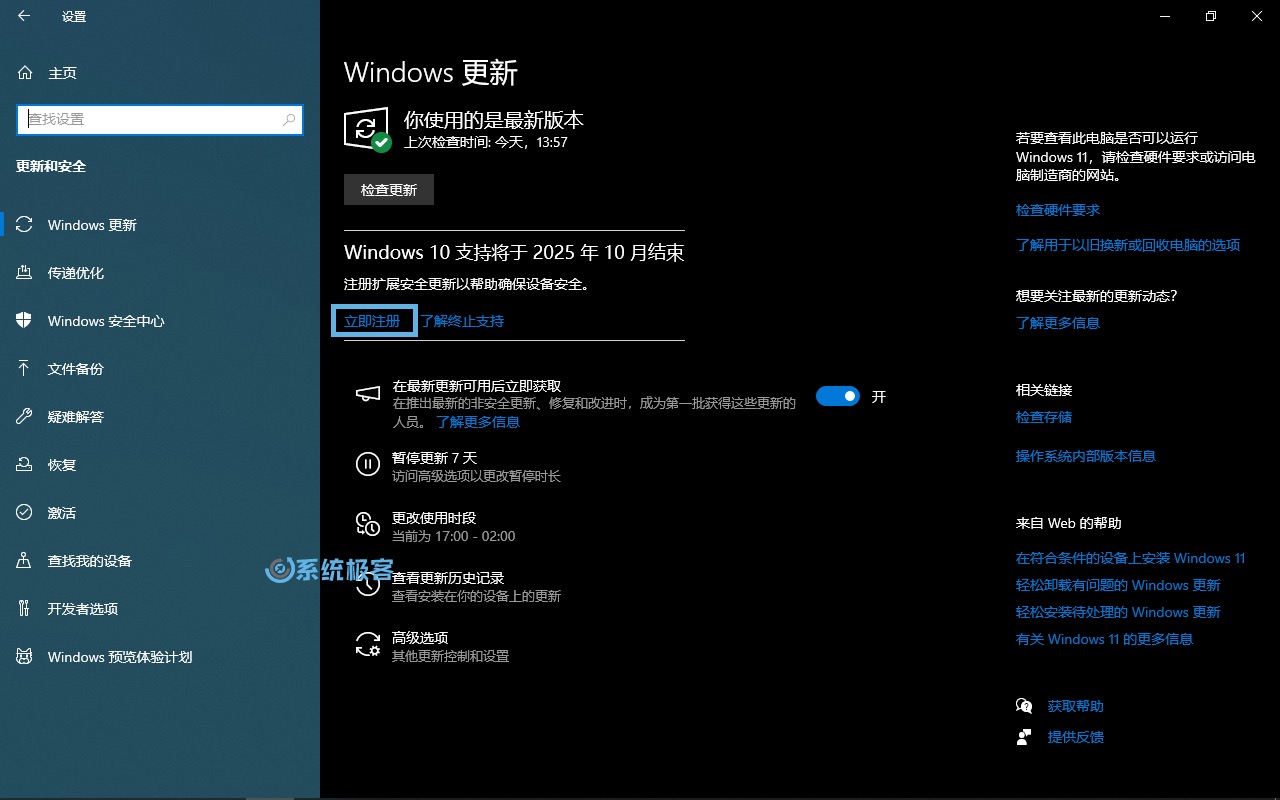Click the pause icon for 暂停更新 7 天
1280x800 pixels.
[368, 464]
